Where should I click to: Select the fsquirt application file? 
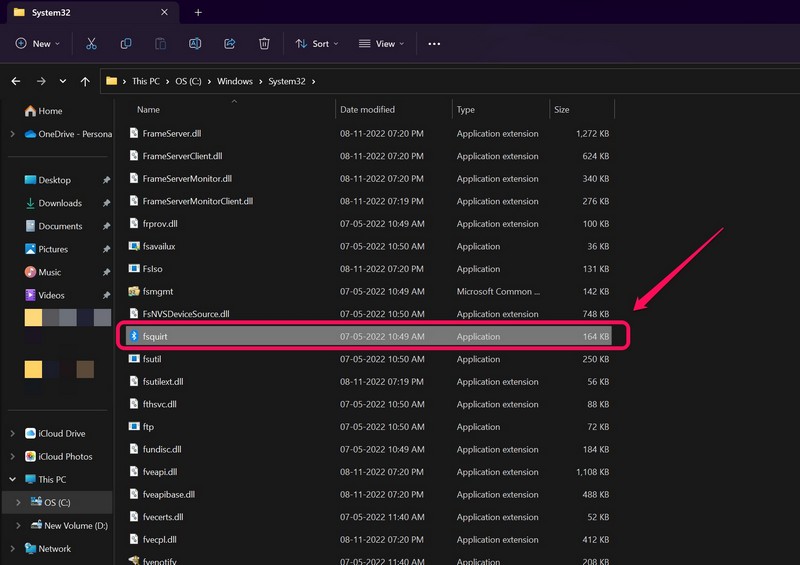coord(155,337)
